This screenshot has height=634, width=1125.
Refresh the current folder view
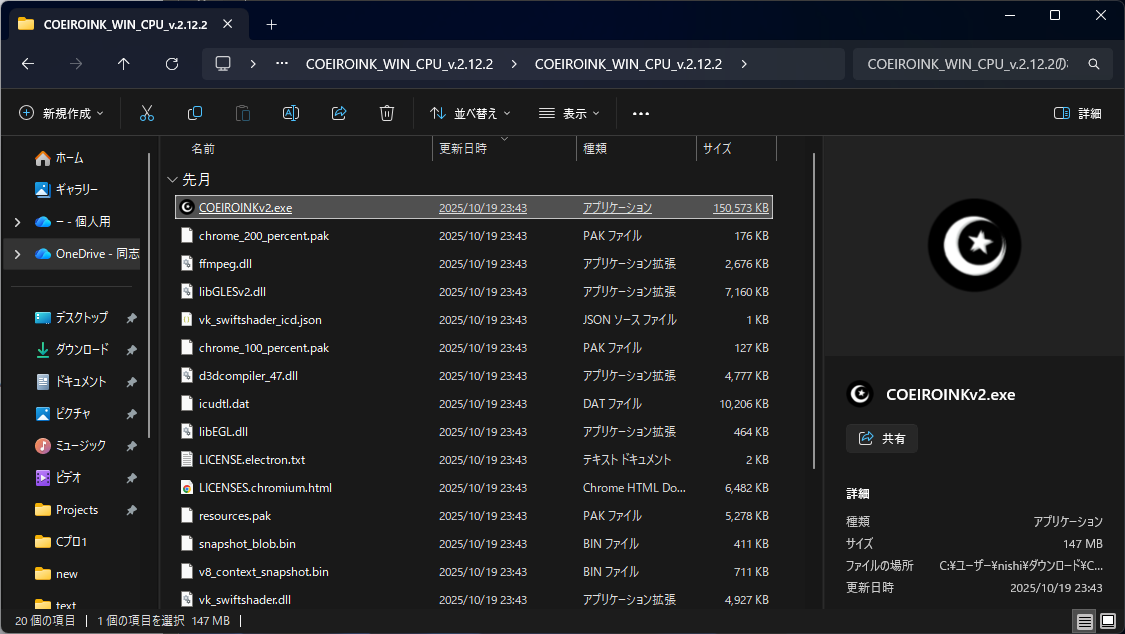[171, 64]
